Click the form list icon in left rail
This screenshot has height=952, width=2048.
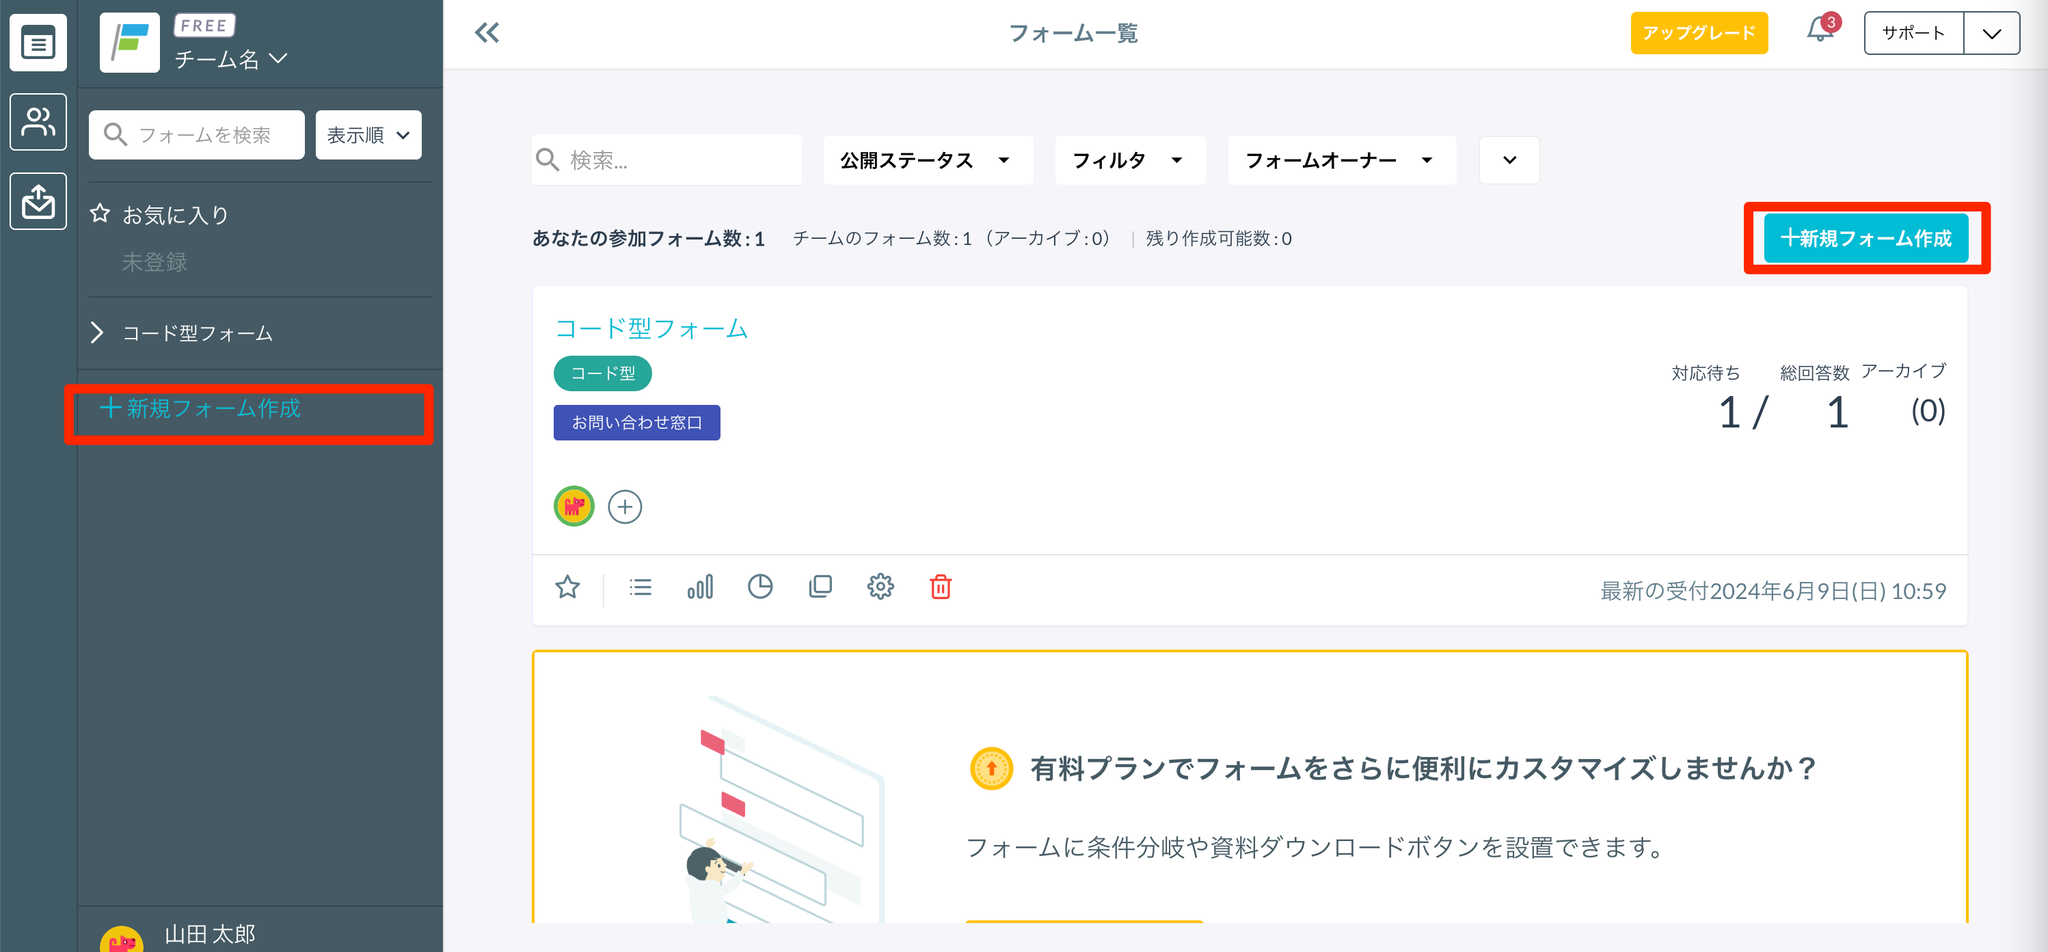pos(38,44)
